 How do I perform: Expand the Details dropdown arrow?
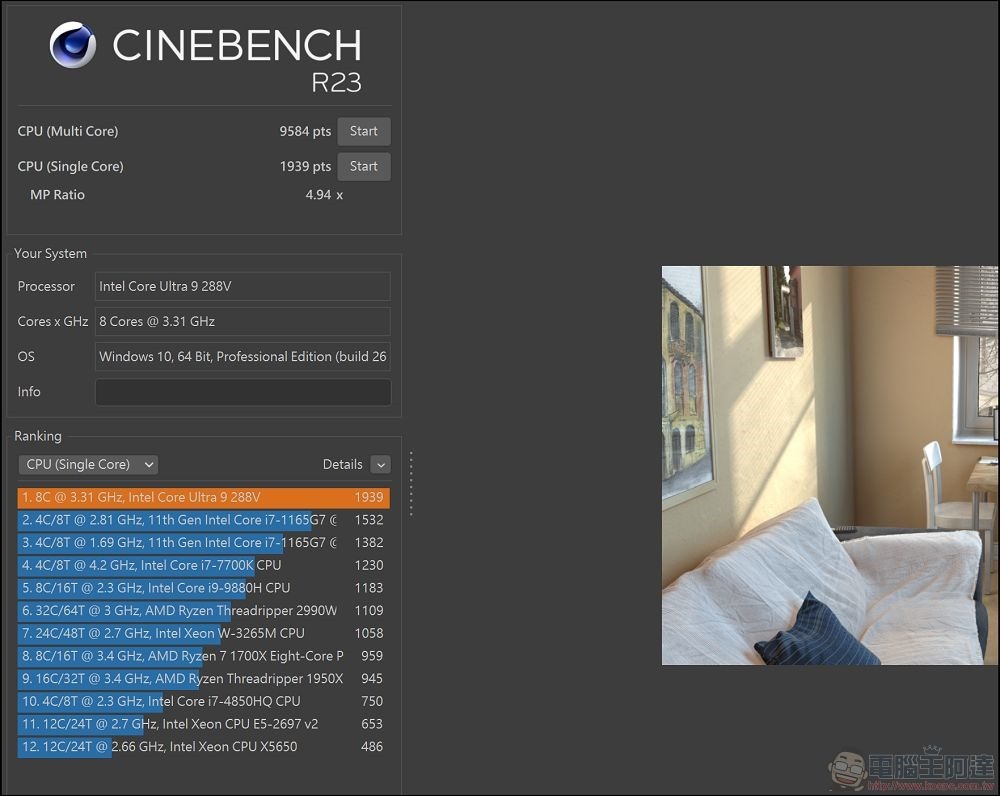coord(381,465)
